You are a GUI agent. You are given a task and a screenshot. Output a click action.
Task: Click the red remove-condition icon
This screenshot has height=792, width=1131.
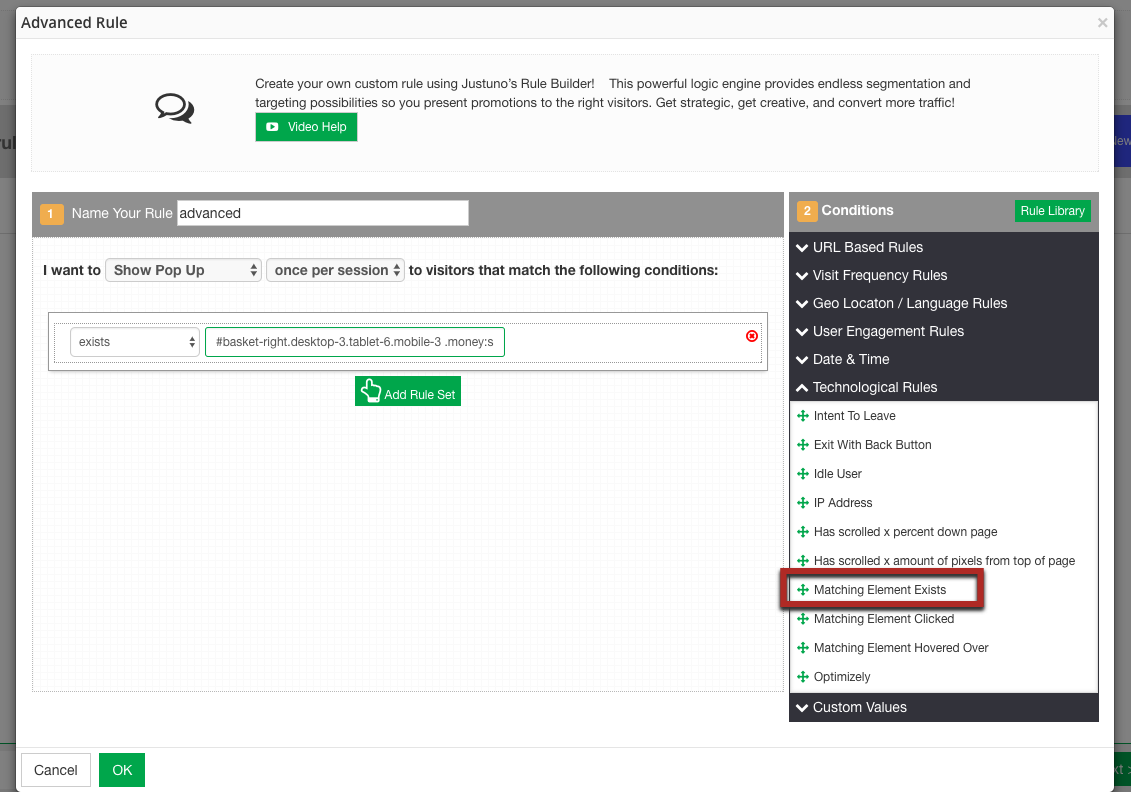pyautogui.click(x=752, y=336)
